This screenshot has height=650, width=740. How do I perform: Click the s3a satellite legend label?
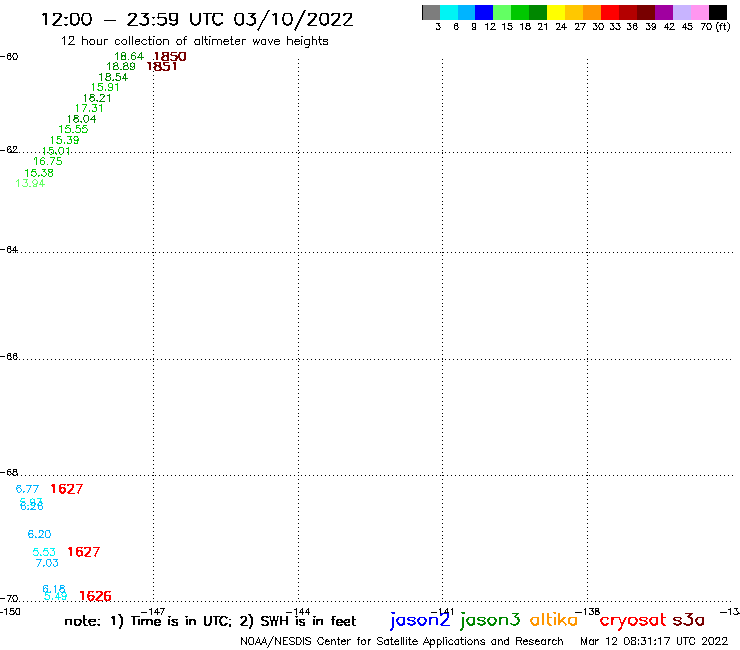click(x=689, y=621)
